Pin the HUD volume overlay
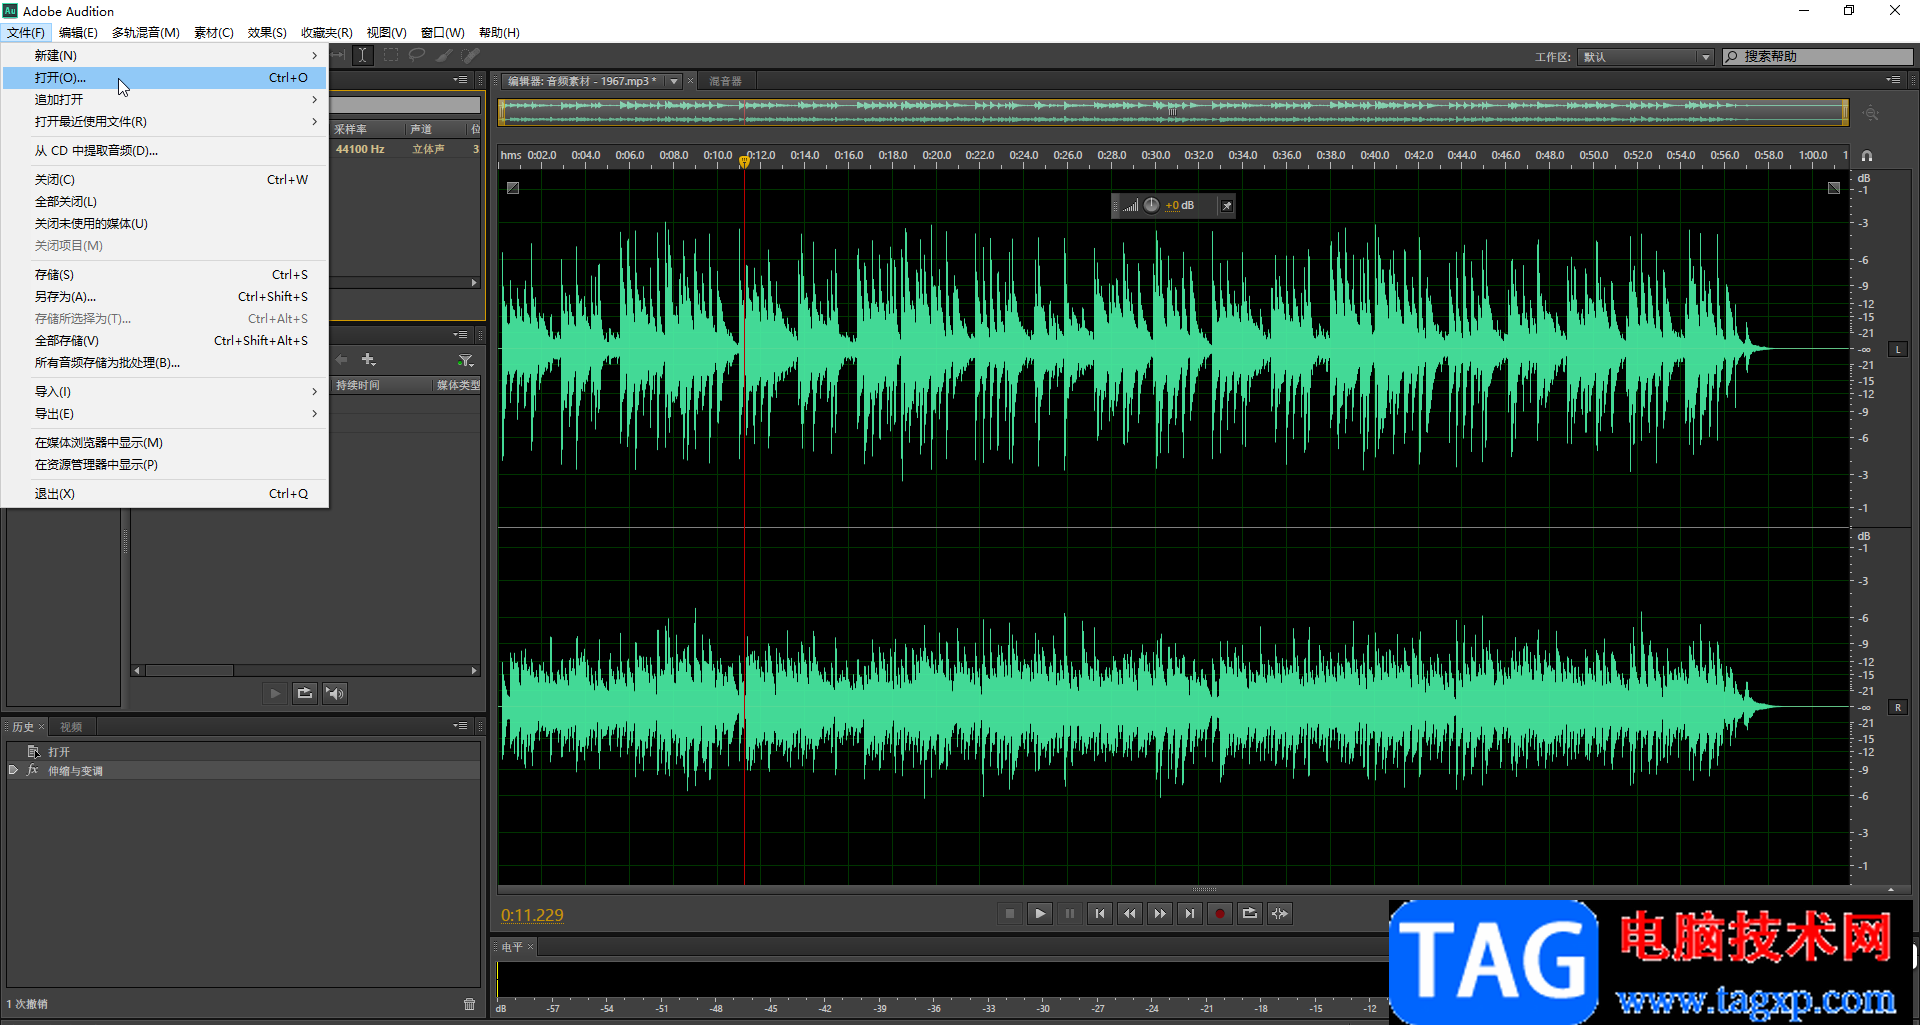 (x=1226, y=206)
